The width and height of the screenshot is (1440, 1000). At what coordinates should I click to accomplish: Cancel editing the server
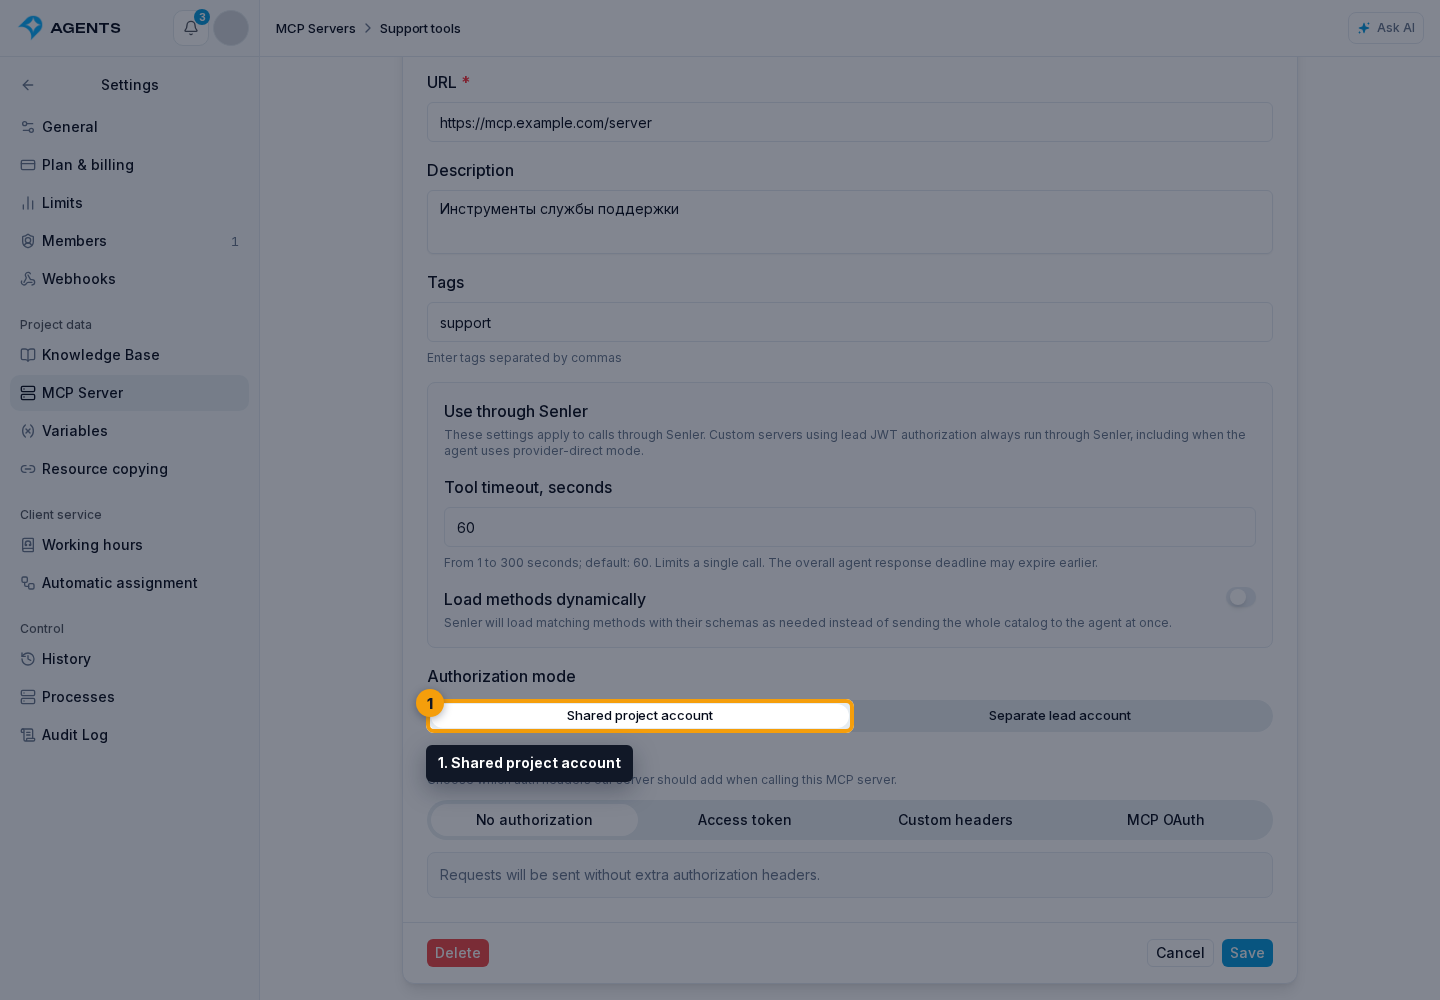[1180, 953]
